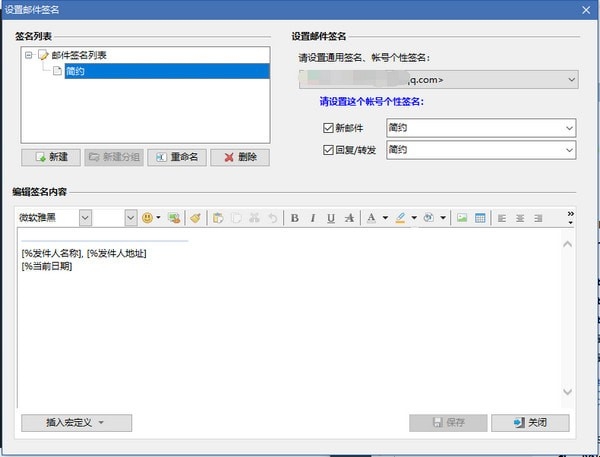Image resolution: width=600 pixels, height=457 pixels.
Task: Align text to the left
Action: (502, 218)
